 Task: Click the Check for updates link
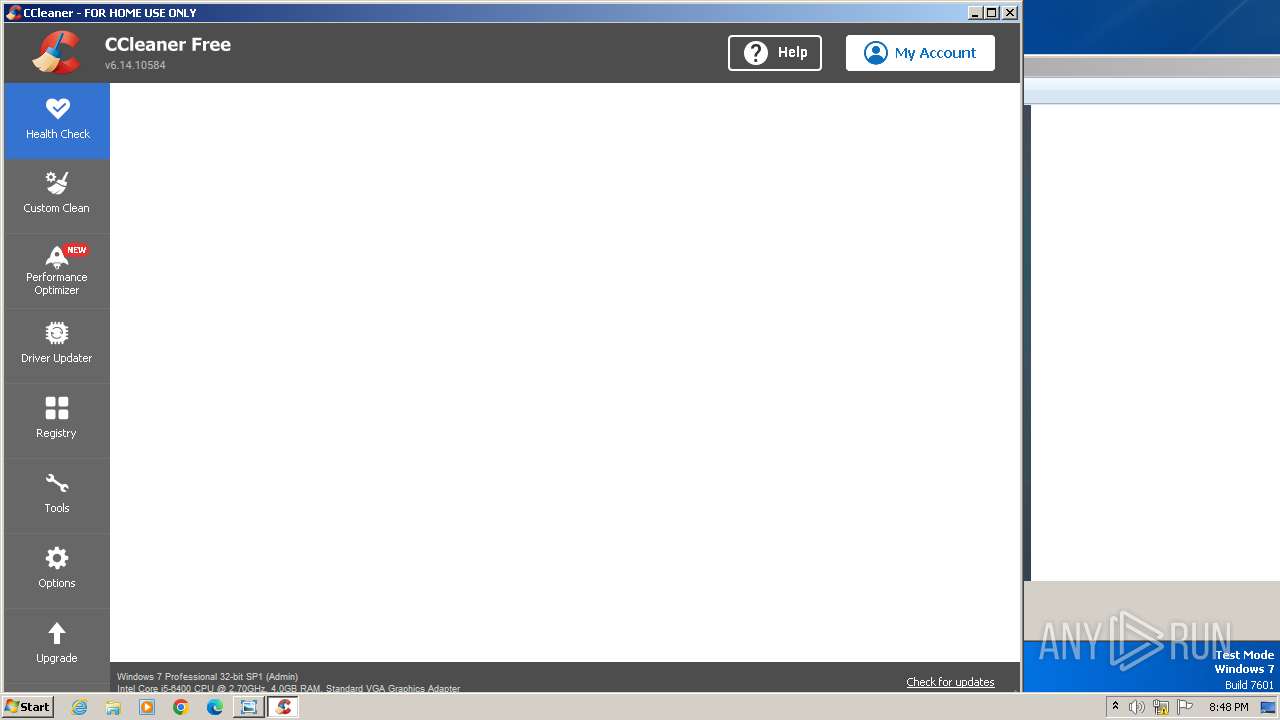(x=950, y=682)
